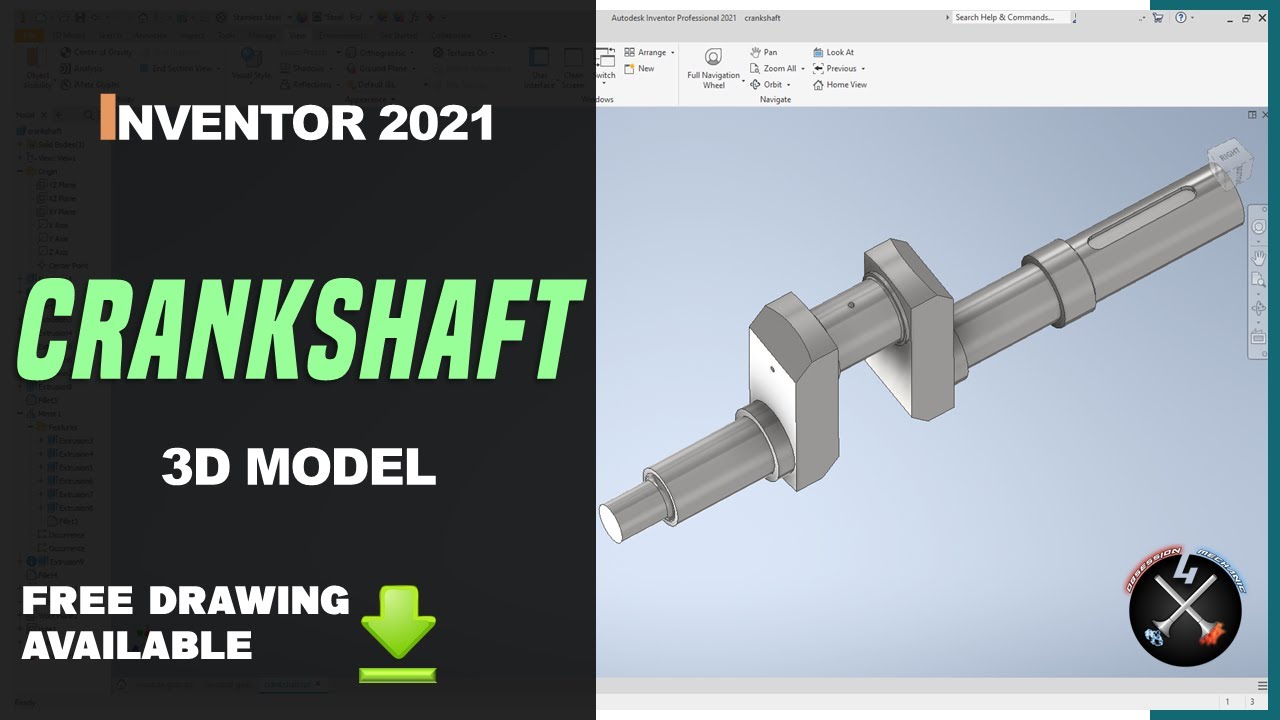Toggle iMate Glyph display

(90, 84)
